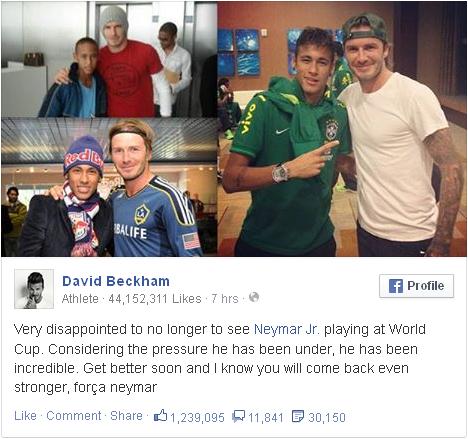
Task: Click the 44,152,311 Likes text
Action: tap(155, 299)
